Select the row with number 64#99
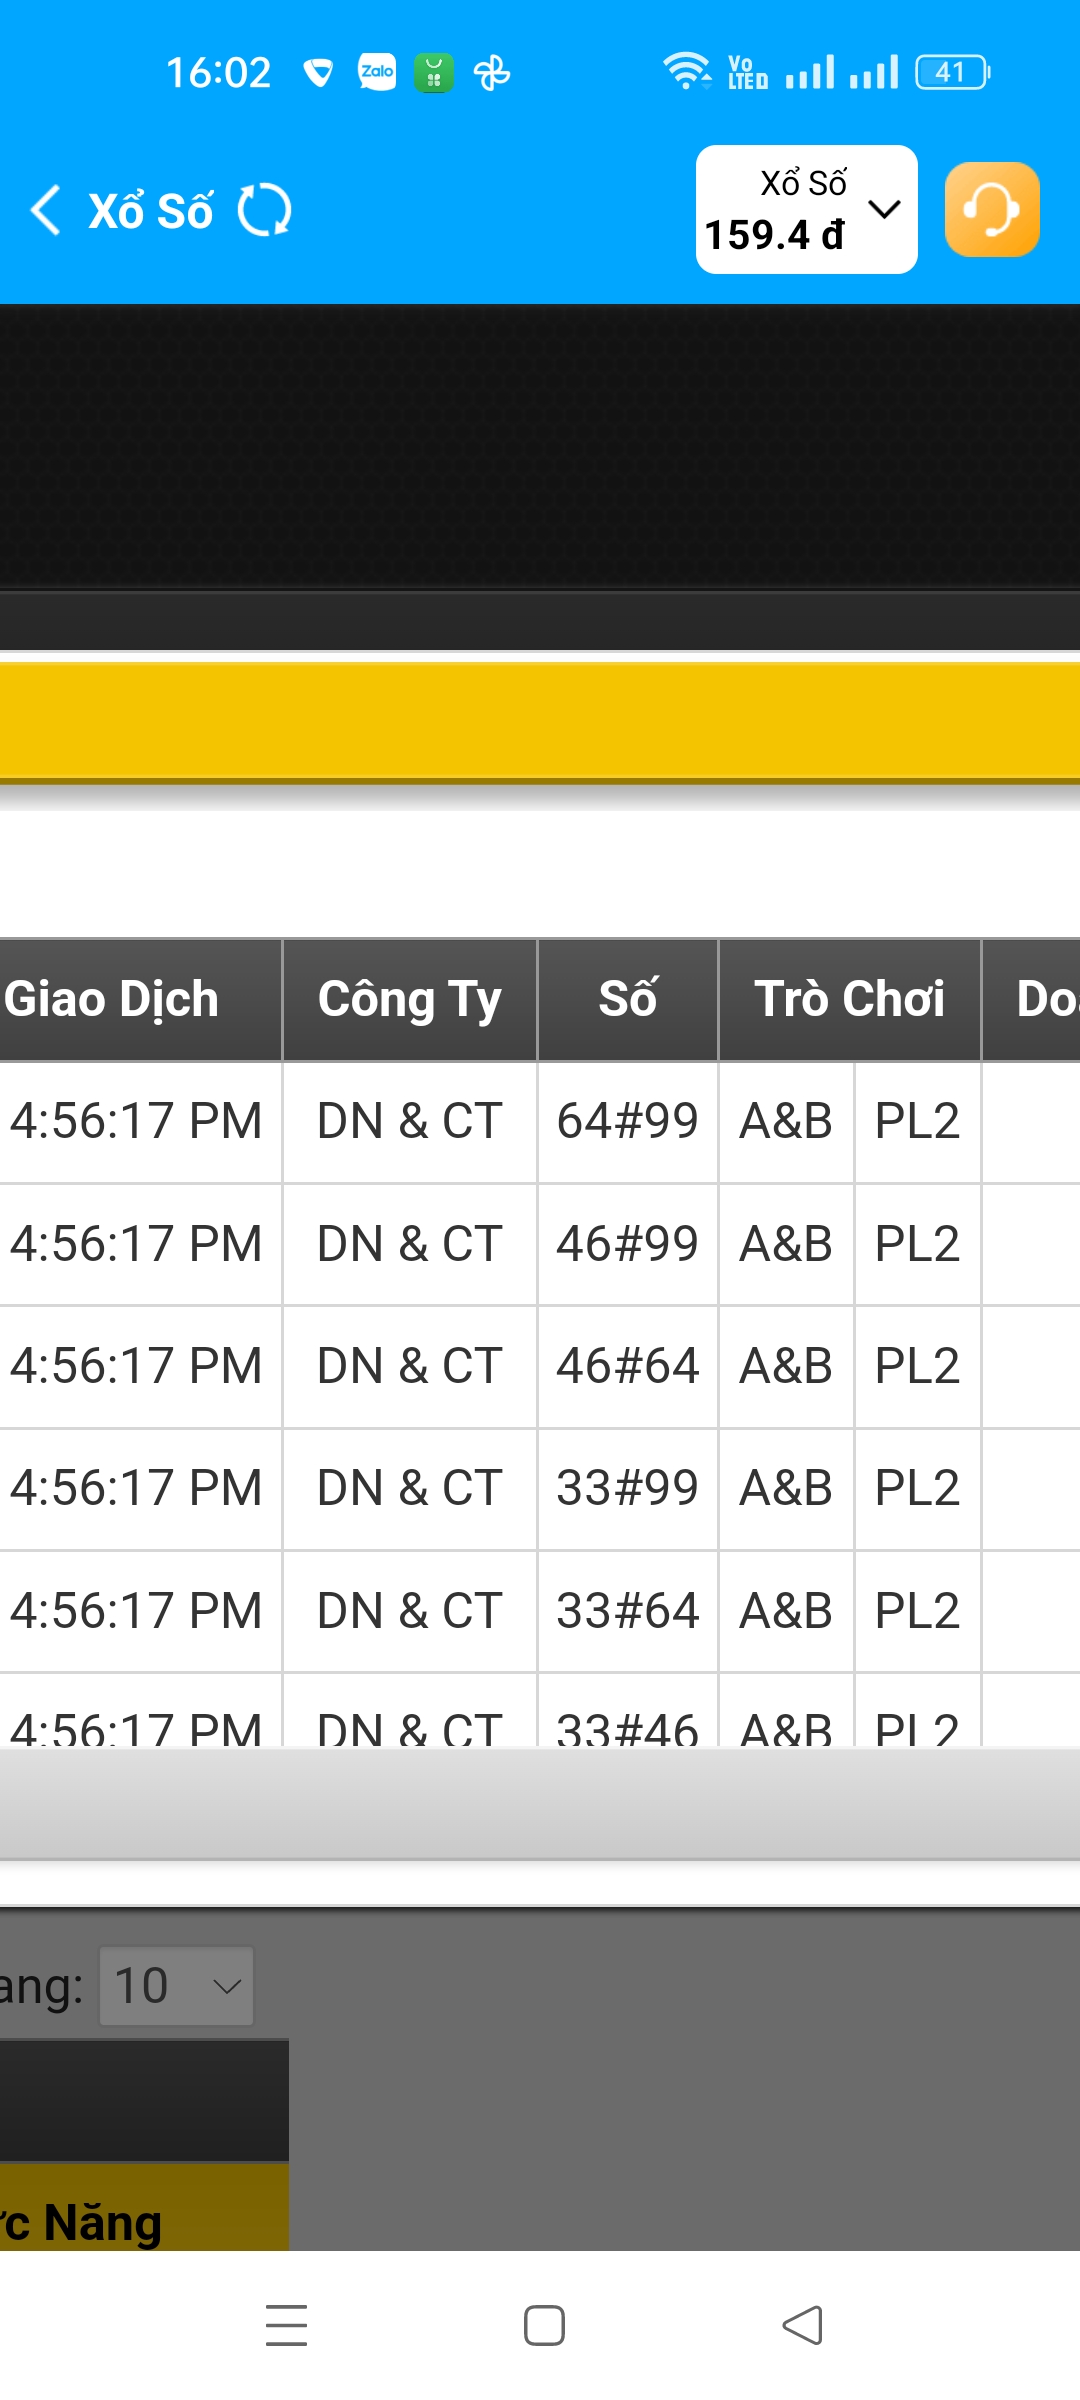Screen dimensions: 1080x2400 coord(540,1121)
